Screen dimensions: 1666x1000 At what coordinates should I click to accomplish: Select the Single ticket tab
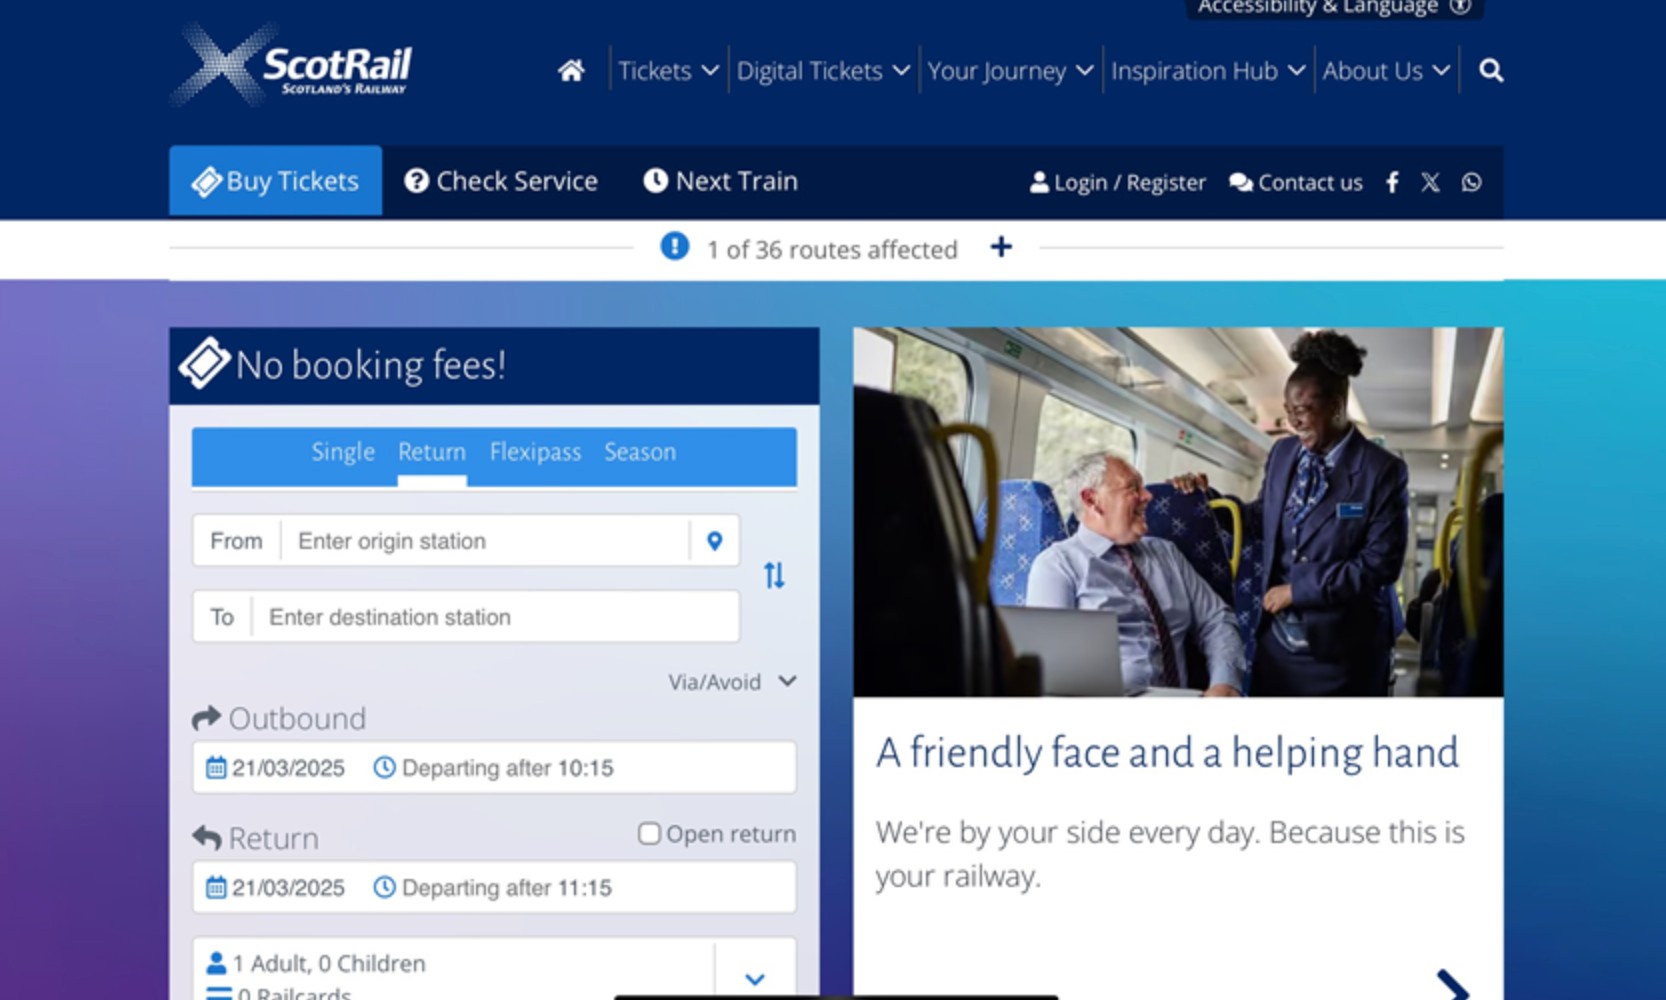click(x=343, y=452)
